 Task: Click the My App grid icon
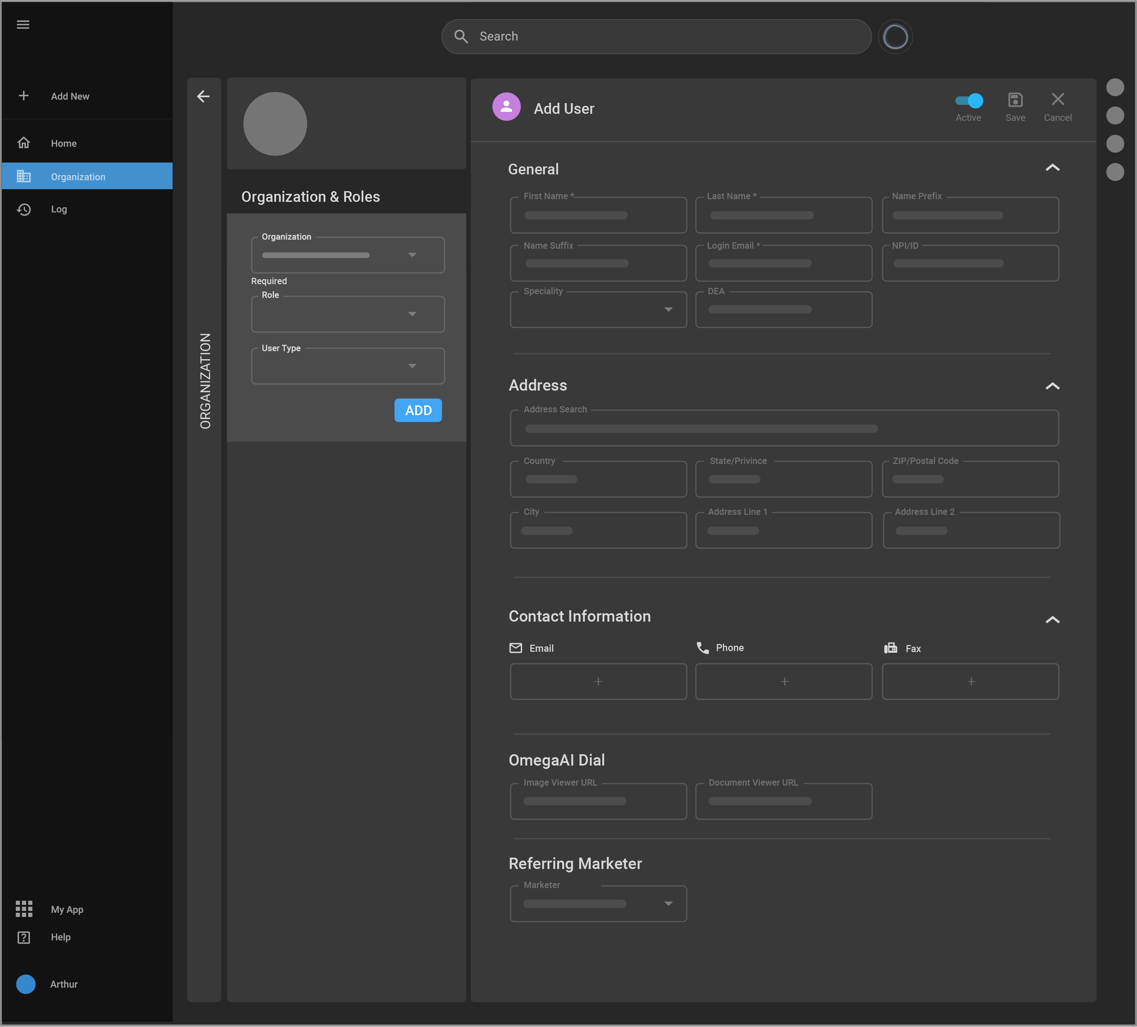24,909
